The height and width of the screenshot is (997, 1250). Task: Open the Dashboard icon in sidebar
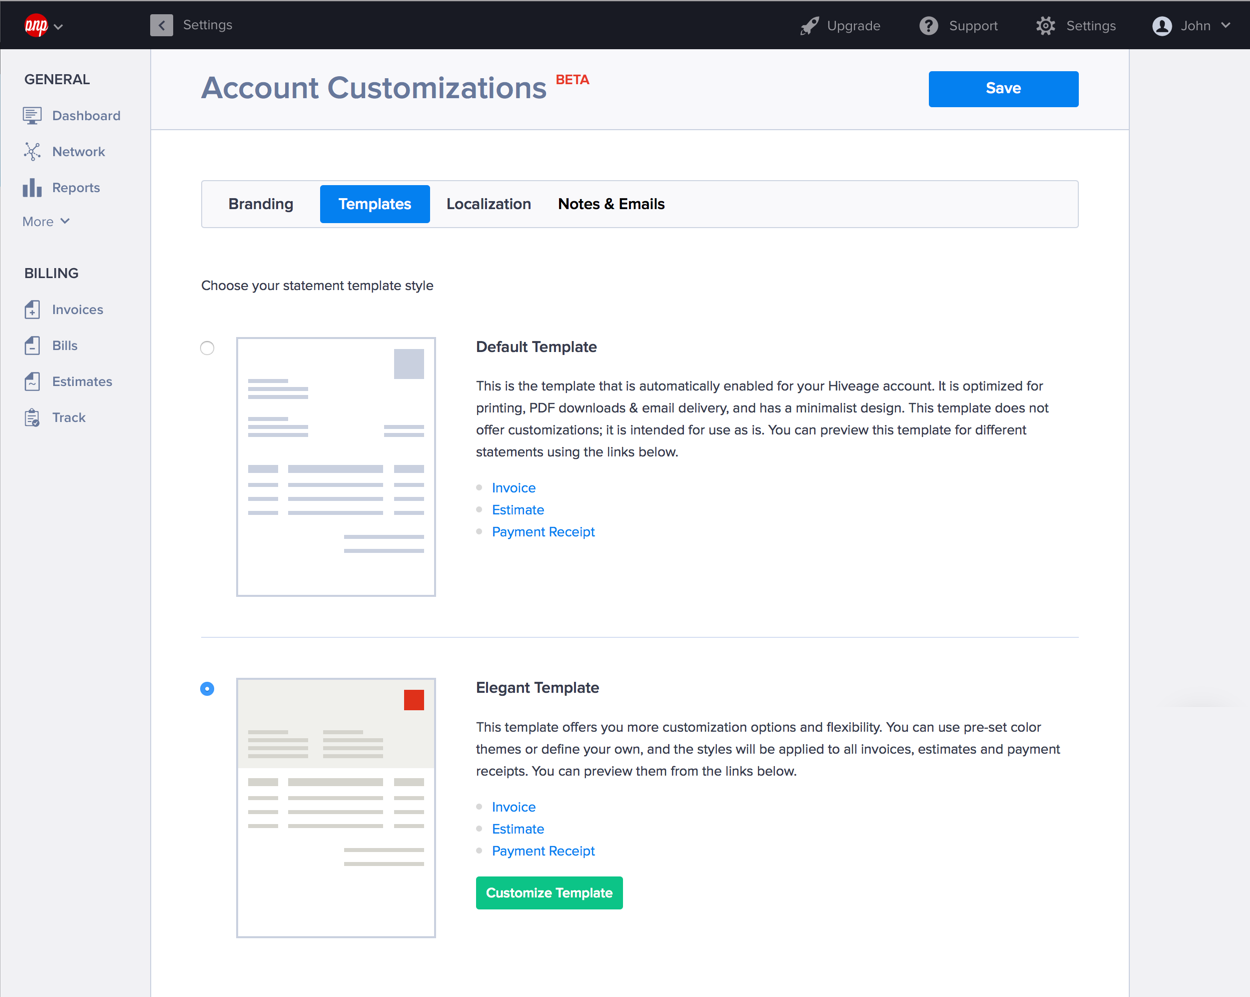[32, 116]
